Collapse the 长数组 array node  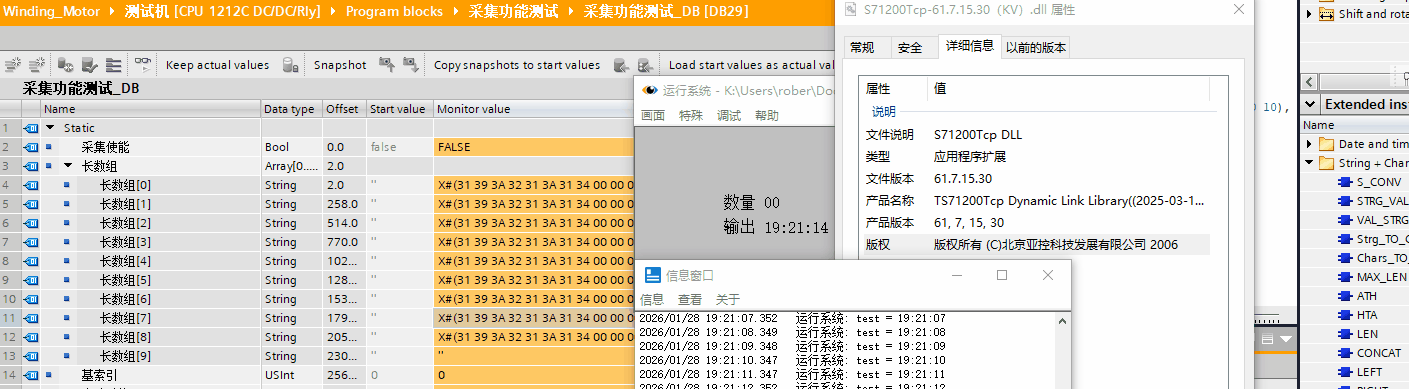pos(68,166)
